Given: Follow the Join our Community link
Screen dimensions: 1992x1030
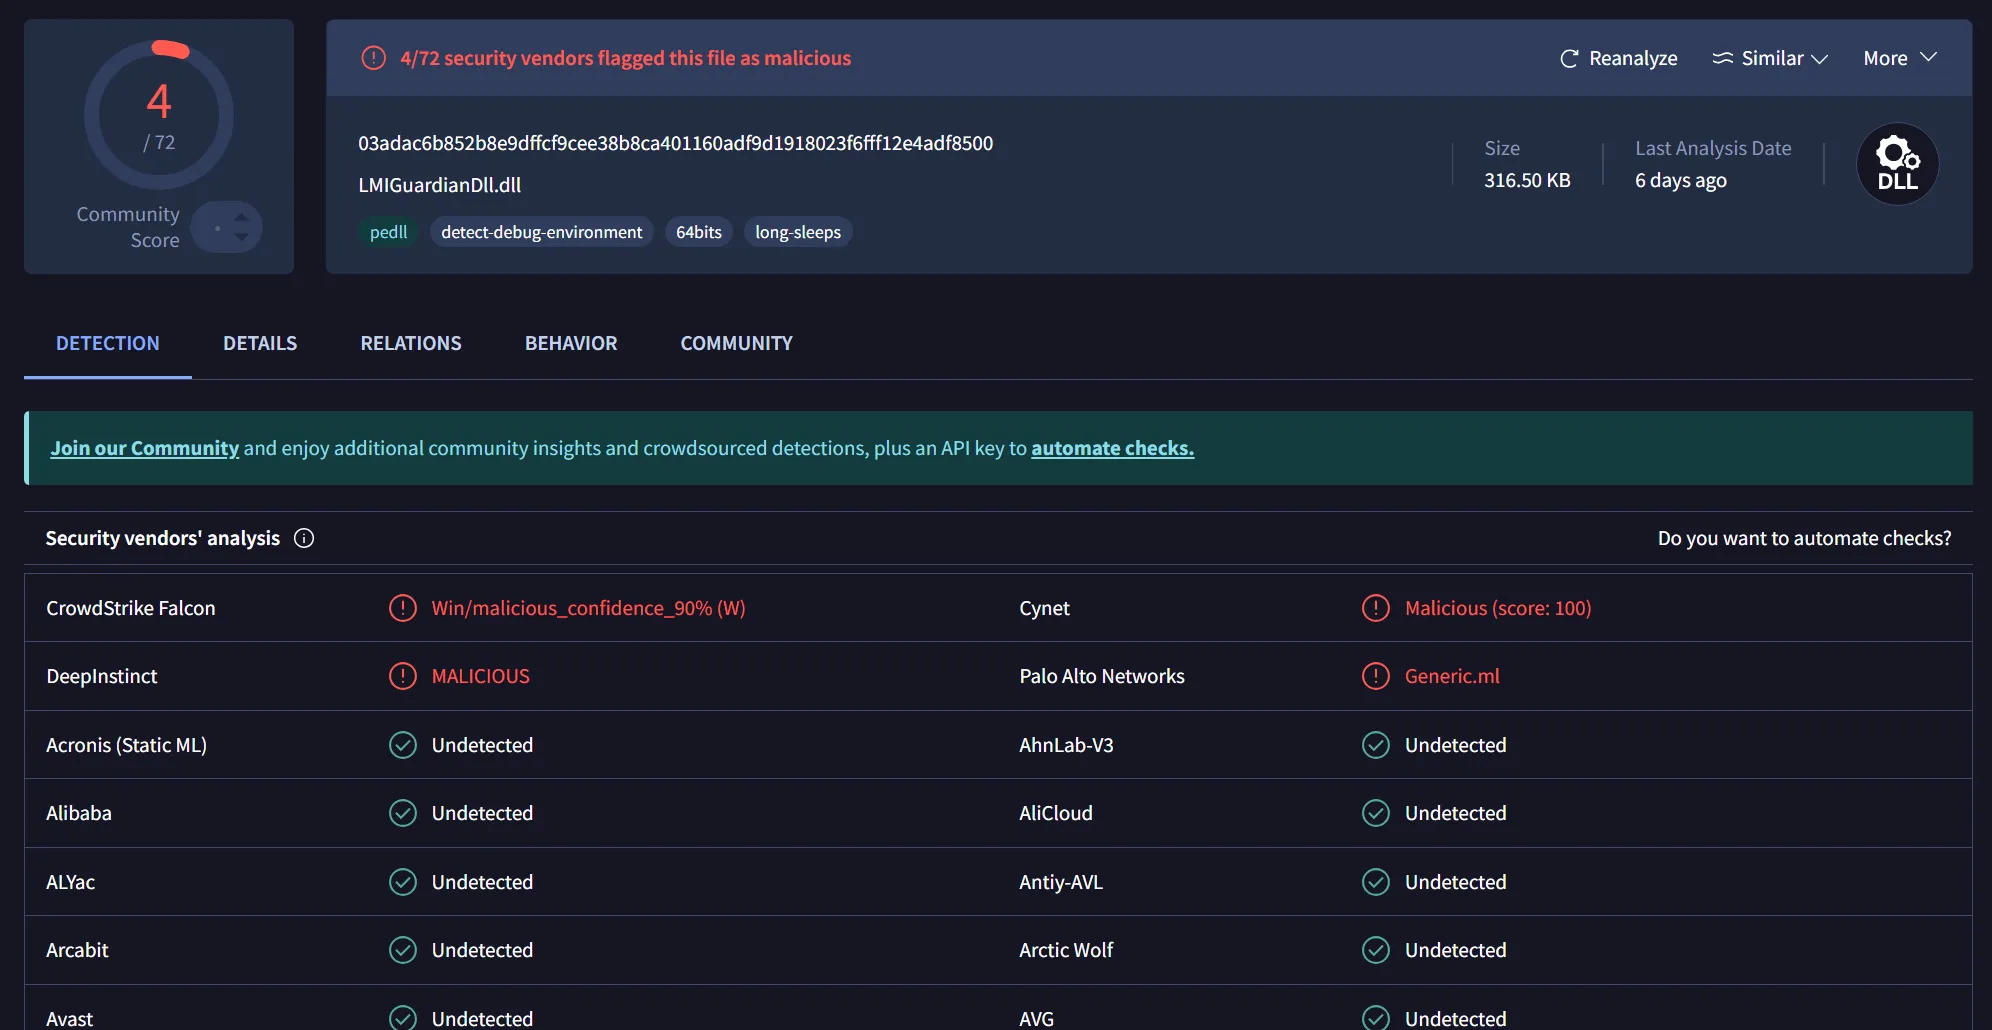Looking at the screenshot, I should pyautogui.click(x=145, y=448).
